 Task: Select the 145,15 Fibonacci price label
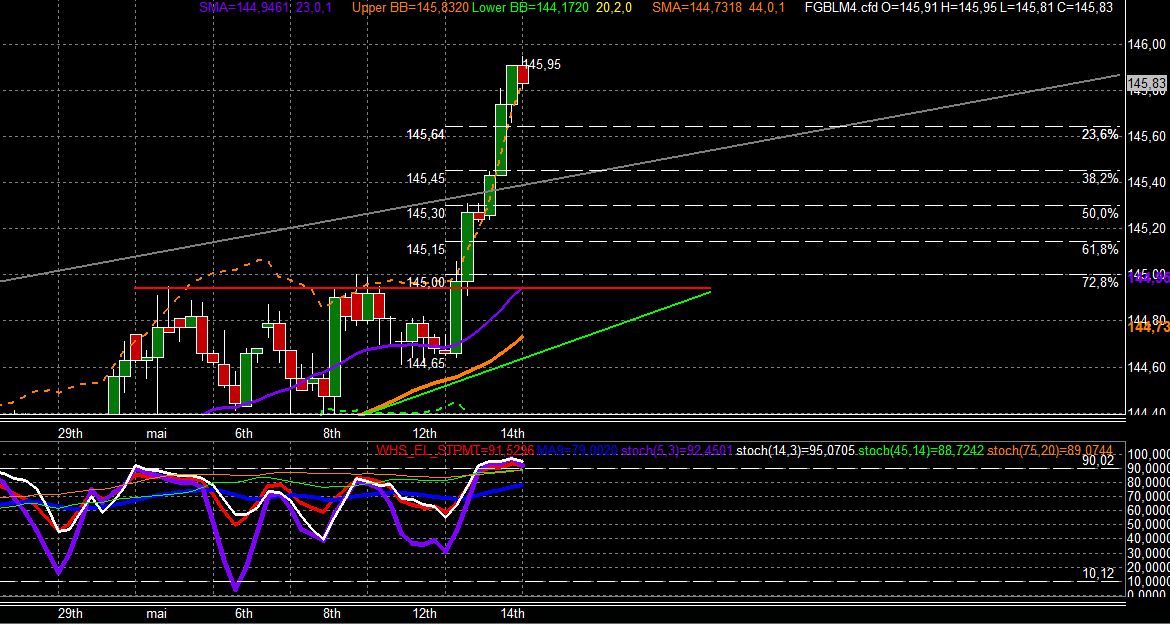(x=426, y=249)
